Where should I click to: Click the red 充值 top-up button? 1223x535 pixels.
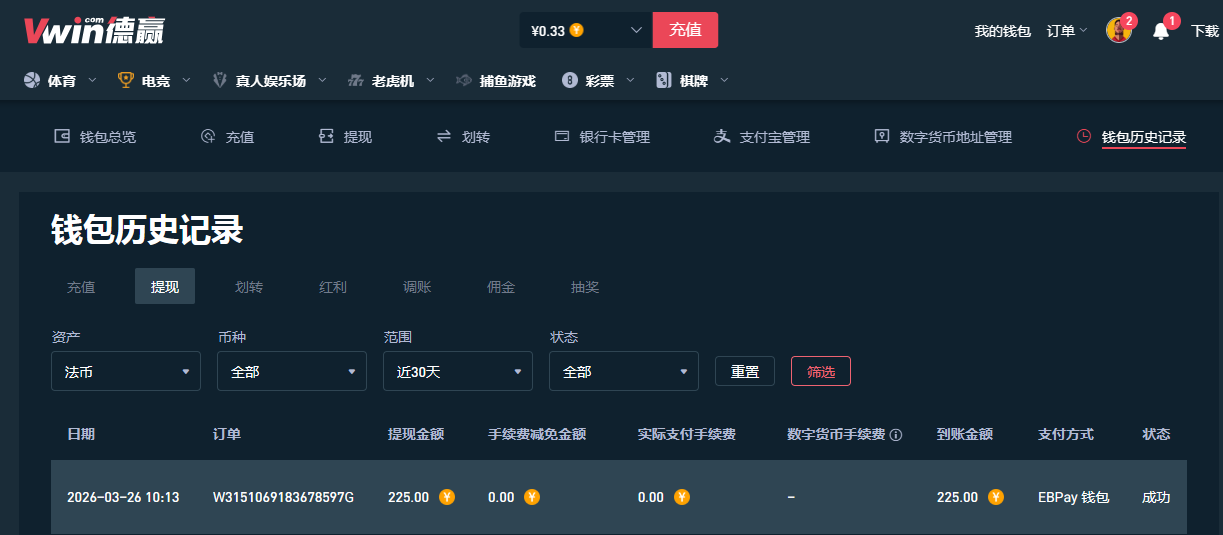[x=685, y=30]
